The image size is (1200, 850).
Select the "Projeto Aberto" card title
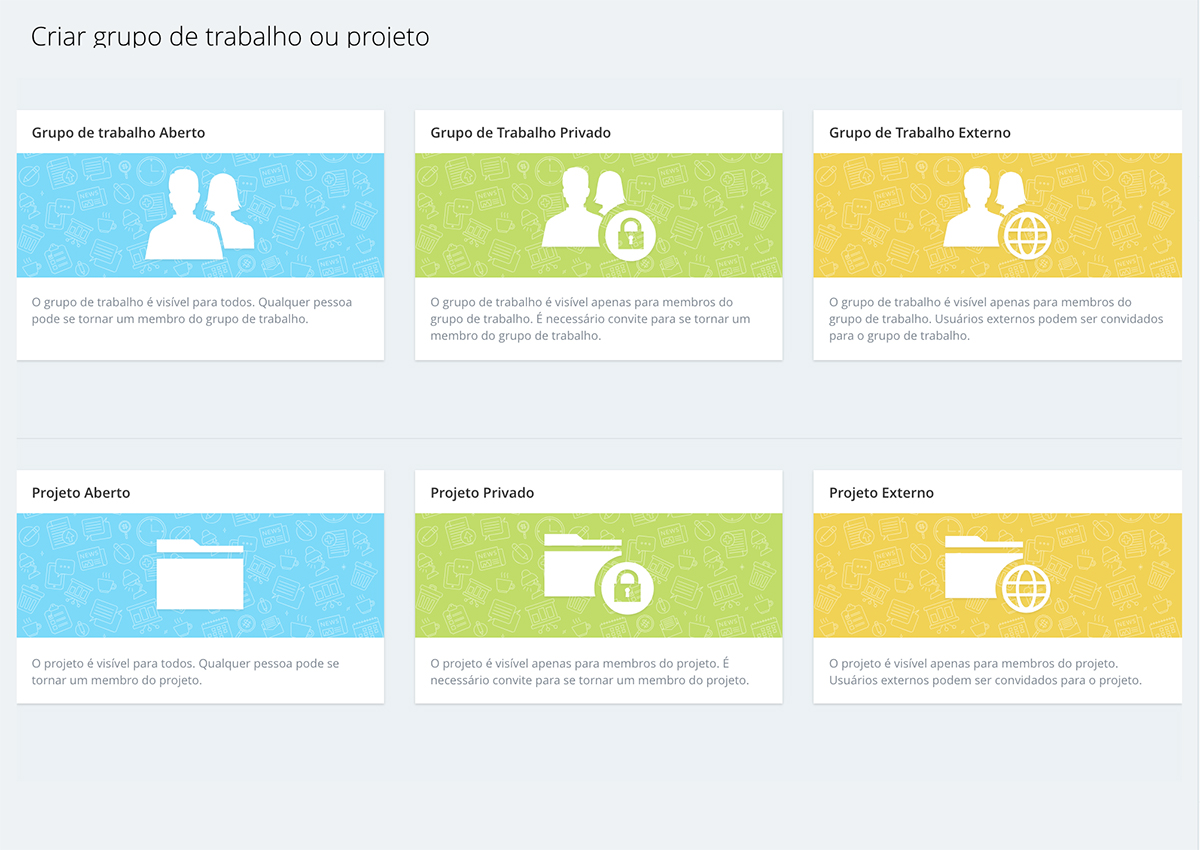click(x=81, y=493)
